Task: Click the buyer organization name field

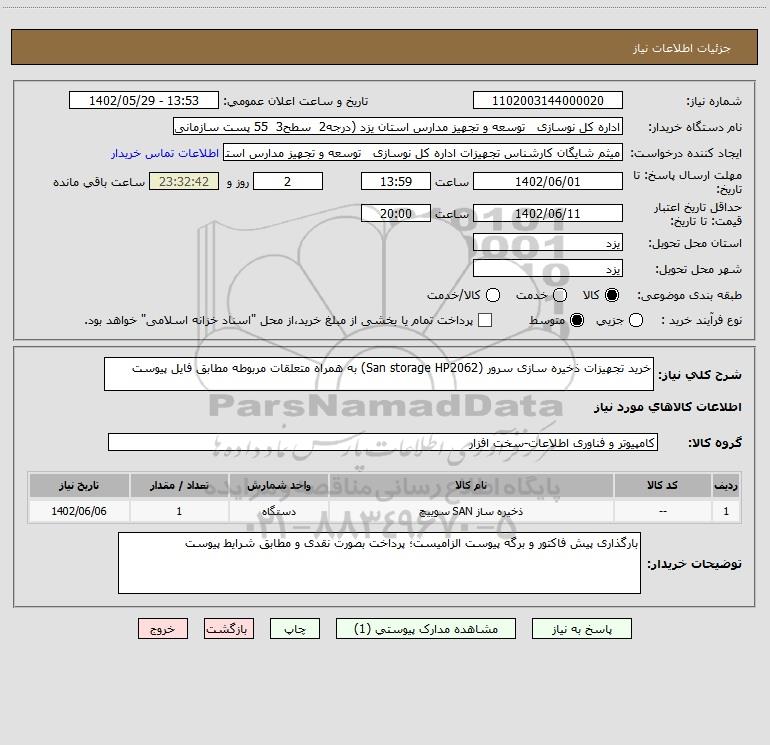Action: pos(398,127)
